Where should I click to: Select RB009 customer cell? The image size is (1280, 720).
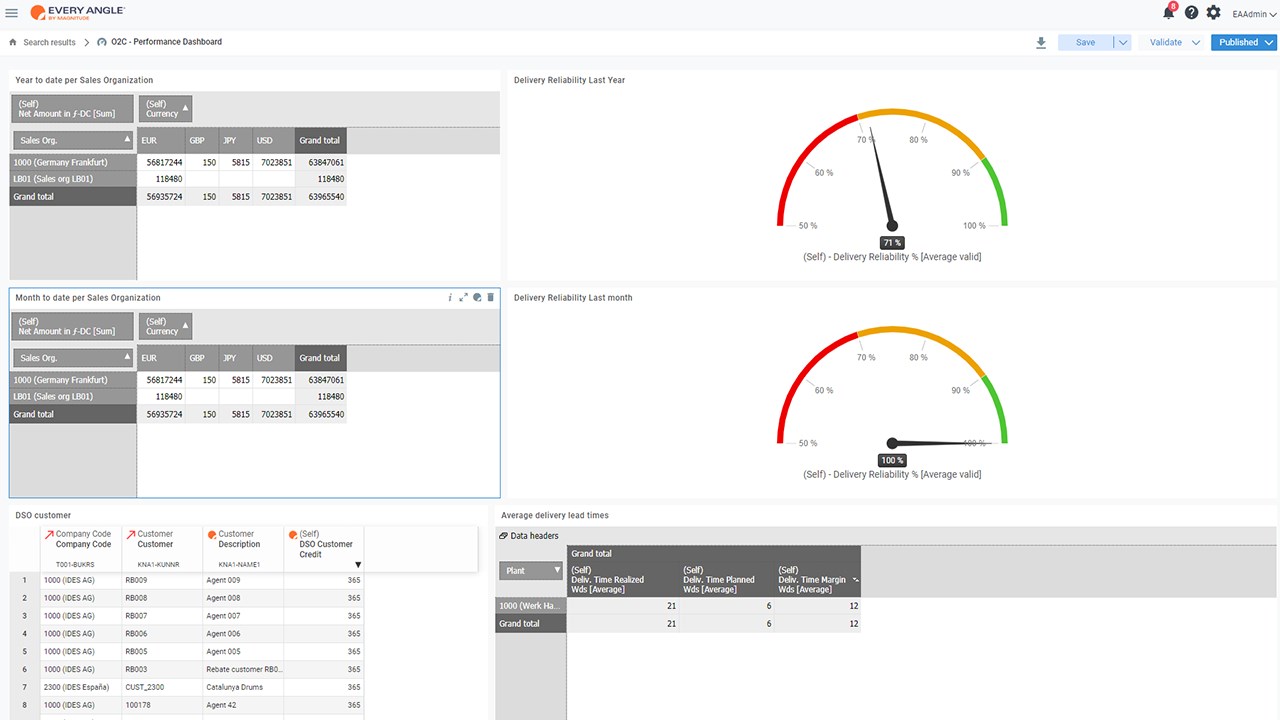pyautogui.click(x=162, y=580)
